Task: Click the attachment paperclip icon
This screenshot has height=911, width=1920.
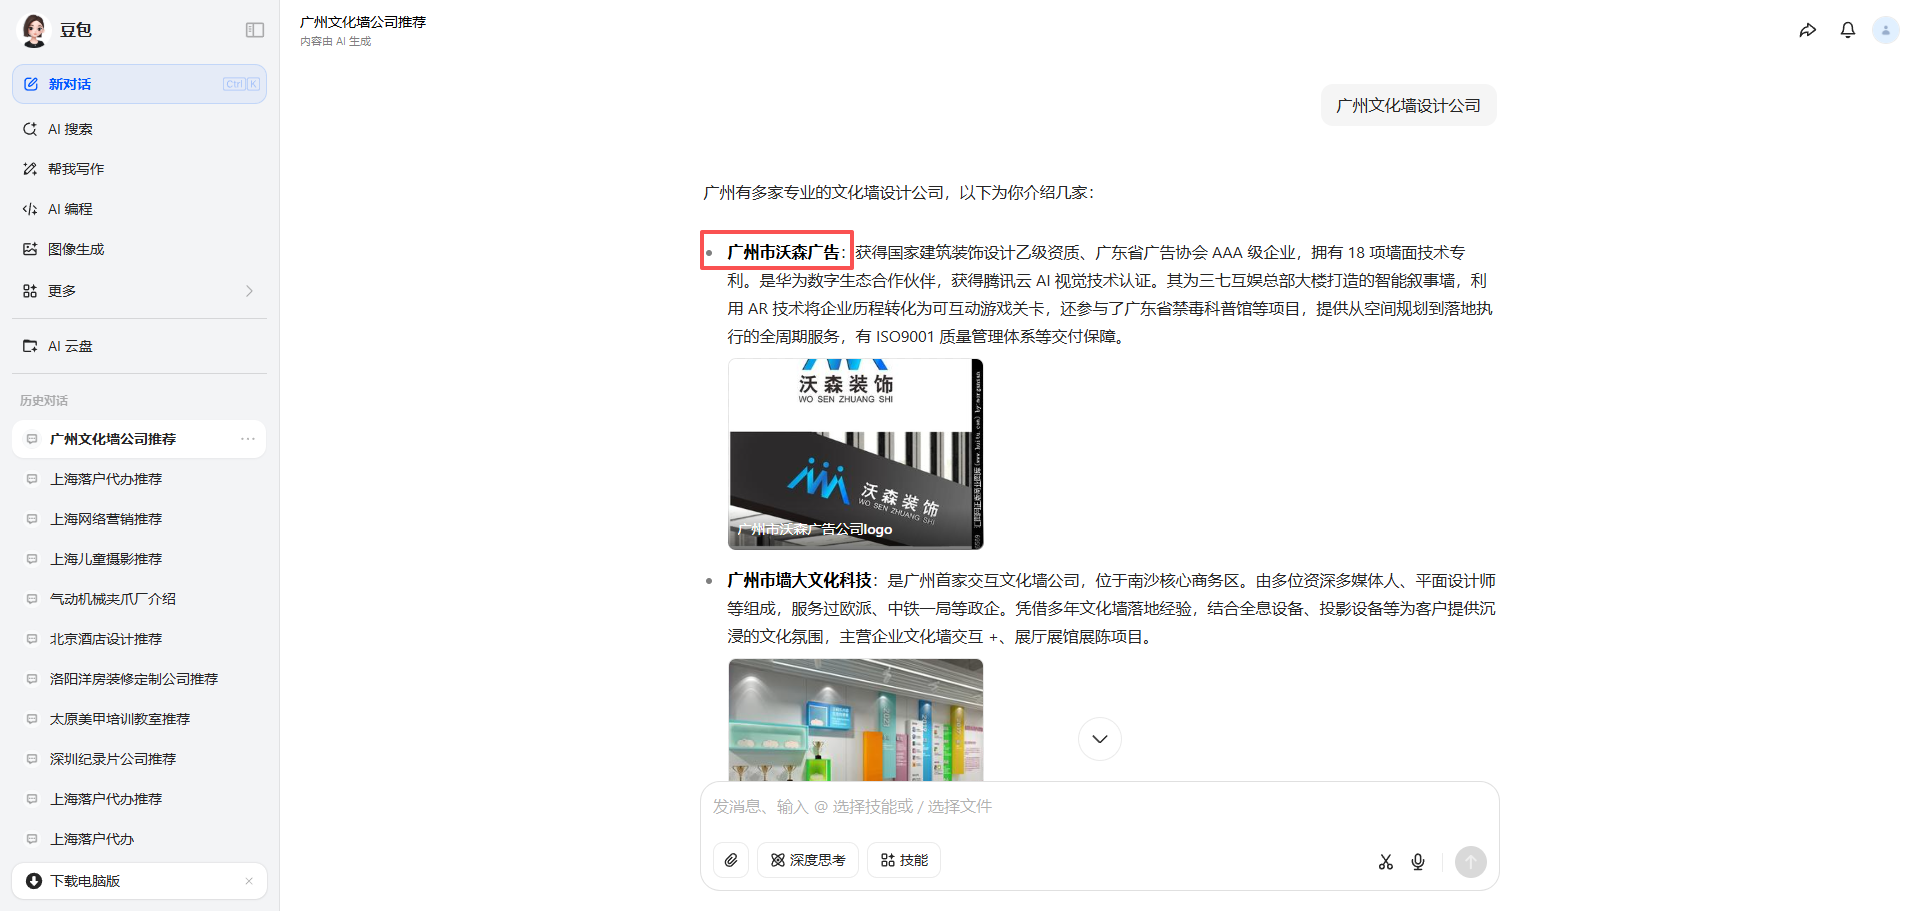Action: [731, 860]
